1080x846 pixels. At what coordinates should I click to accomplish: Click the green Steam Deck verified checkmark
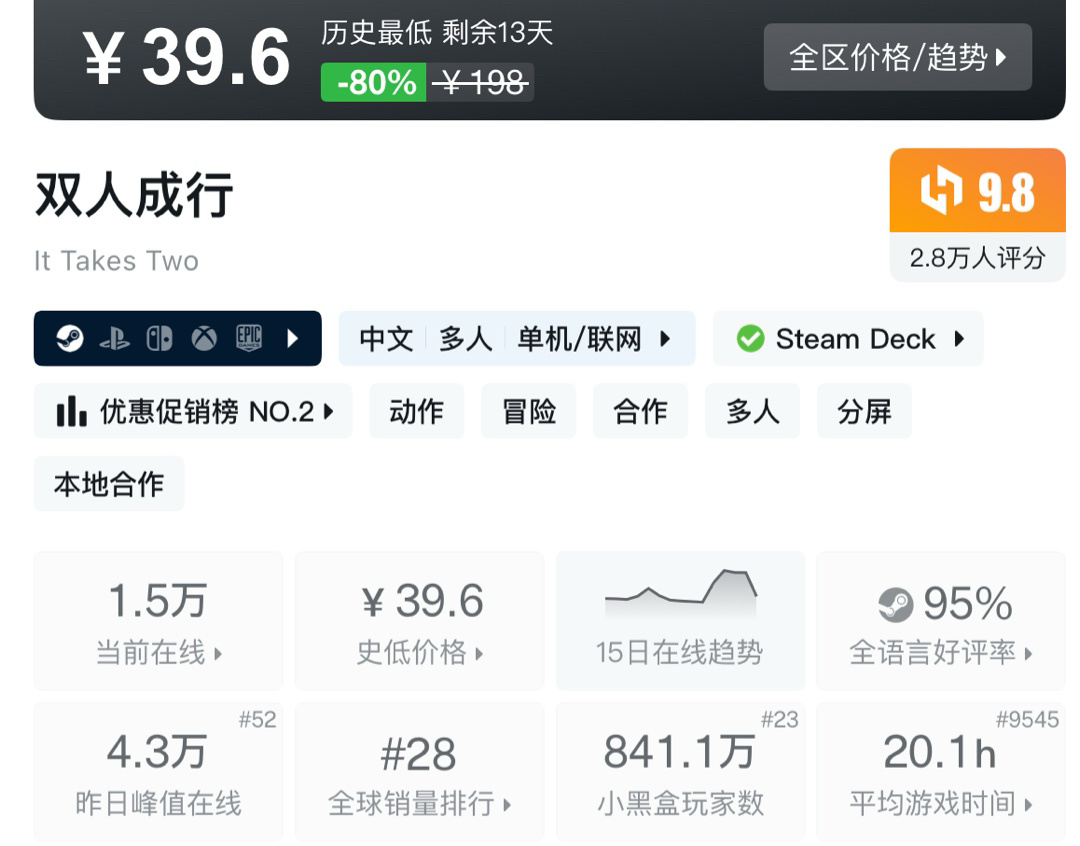pos(750,339)
